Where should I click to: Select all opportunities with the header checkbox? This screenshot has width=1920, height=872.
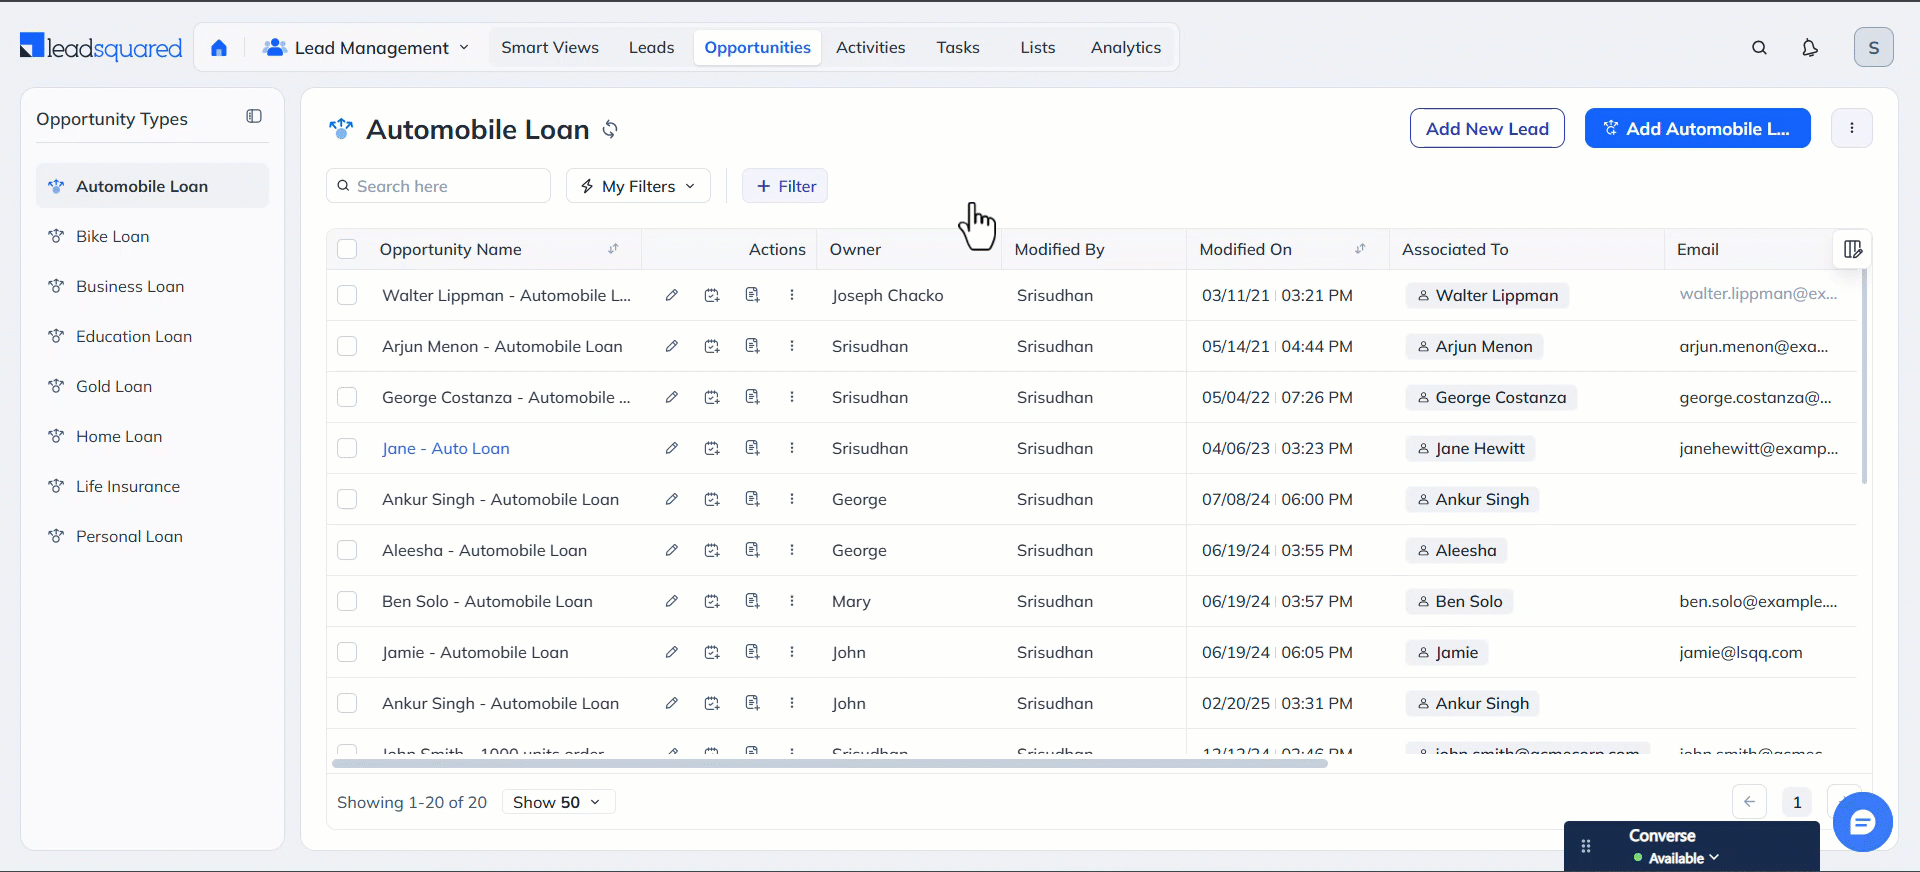coord(347,250)
